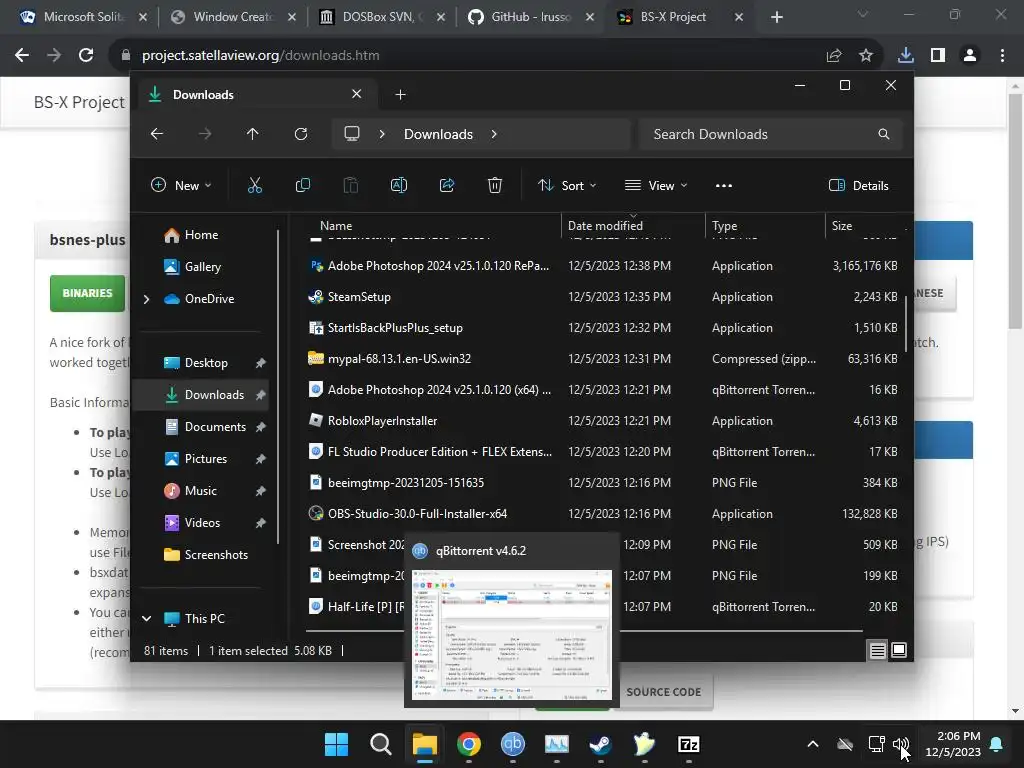Expand the OneDrive tree node
This screenshot has height=768, width=1024.
146,299
